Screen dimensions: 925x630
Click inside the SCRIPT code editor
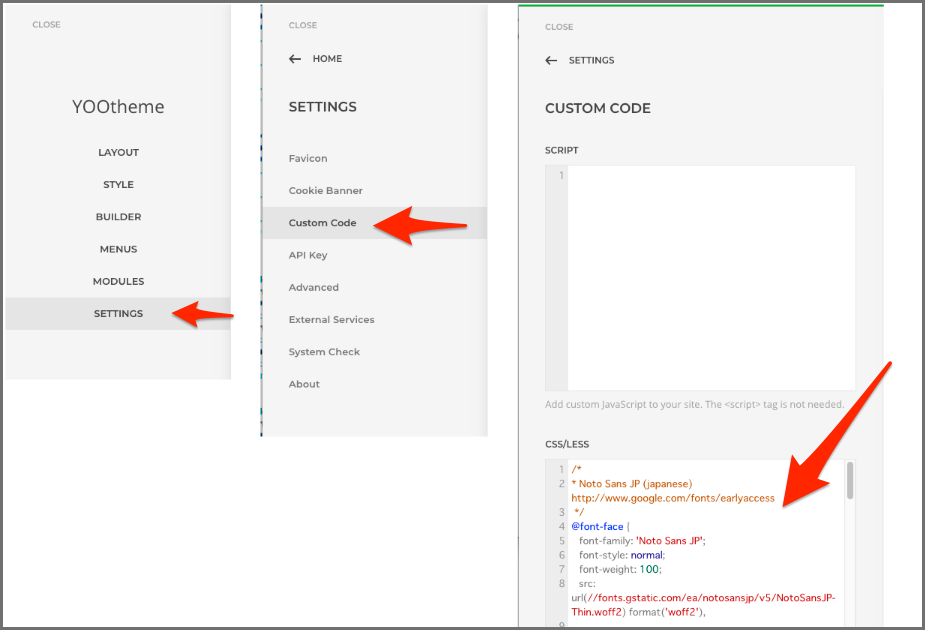coord(710,277)
